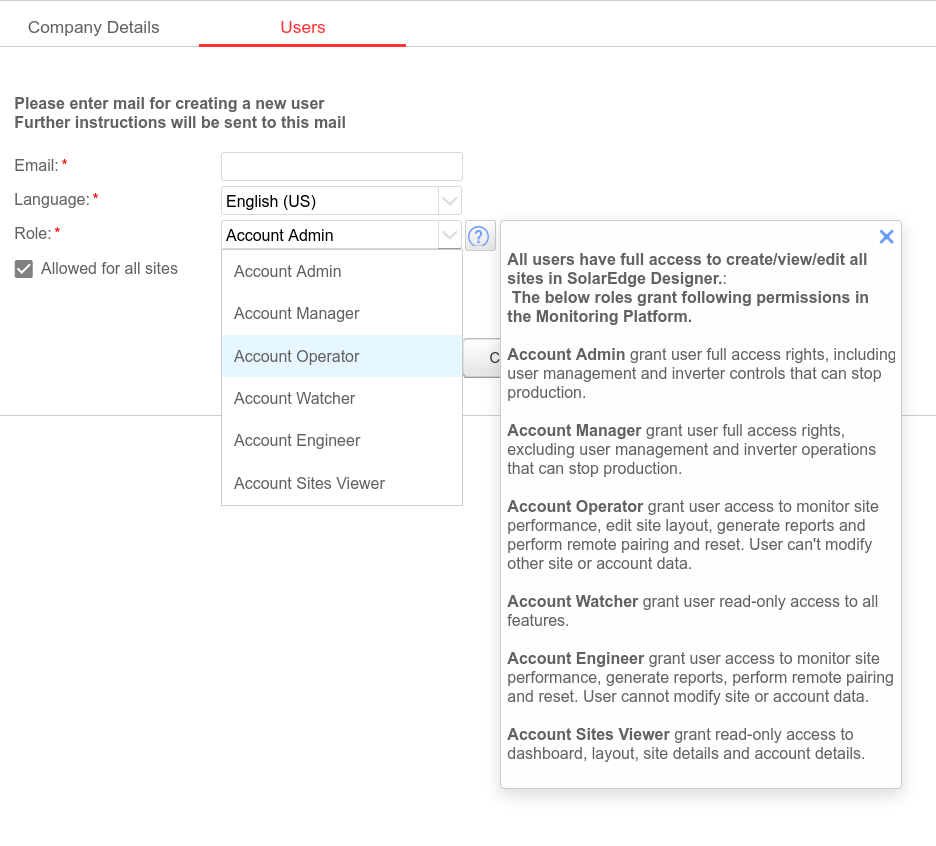Choose the Account Watcher role option
The image size is (936, 846).
pos(295,399)
